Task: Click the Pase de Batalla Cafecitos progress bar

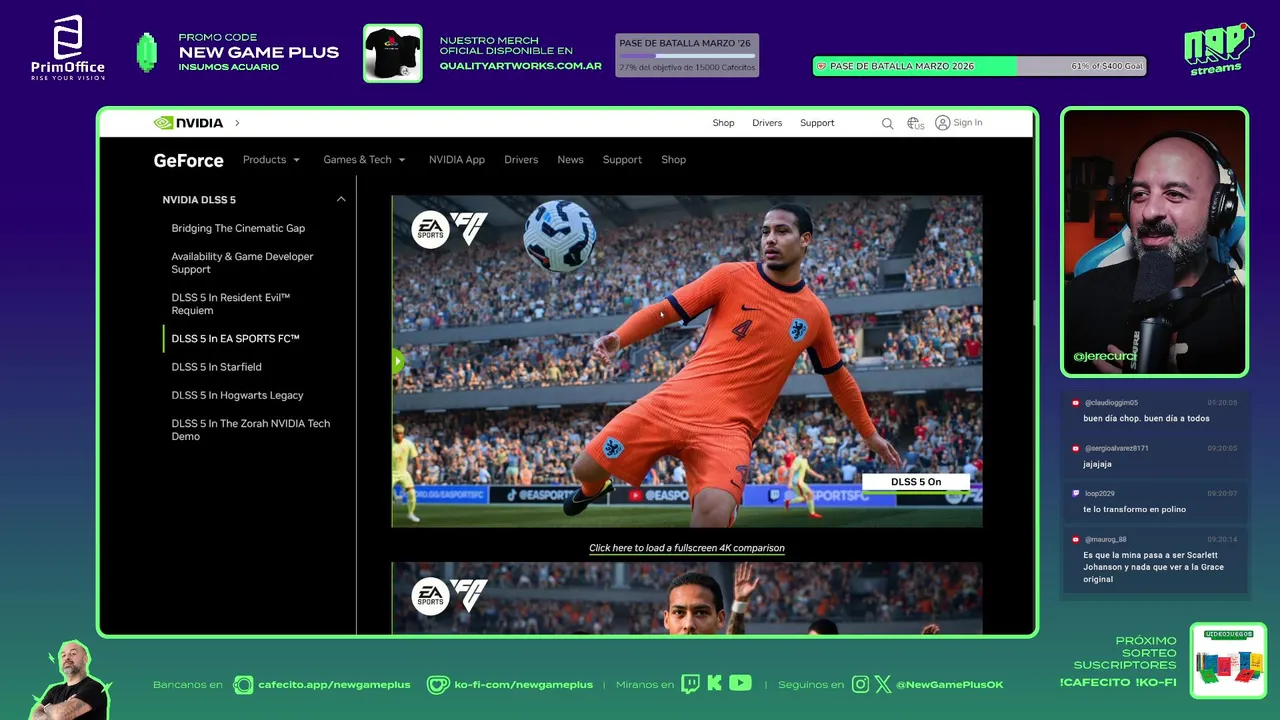Action: [x=687, y=55]
